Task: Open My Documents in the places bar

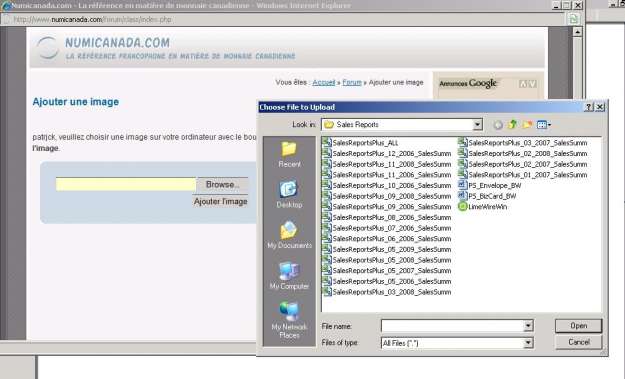Action: 289,235
